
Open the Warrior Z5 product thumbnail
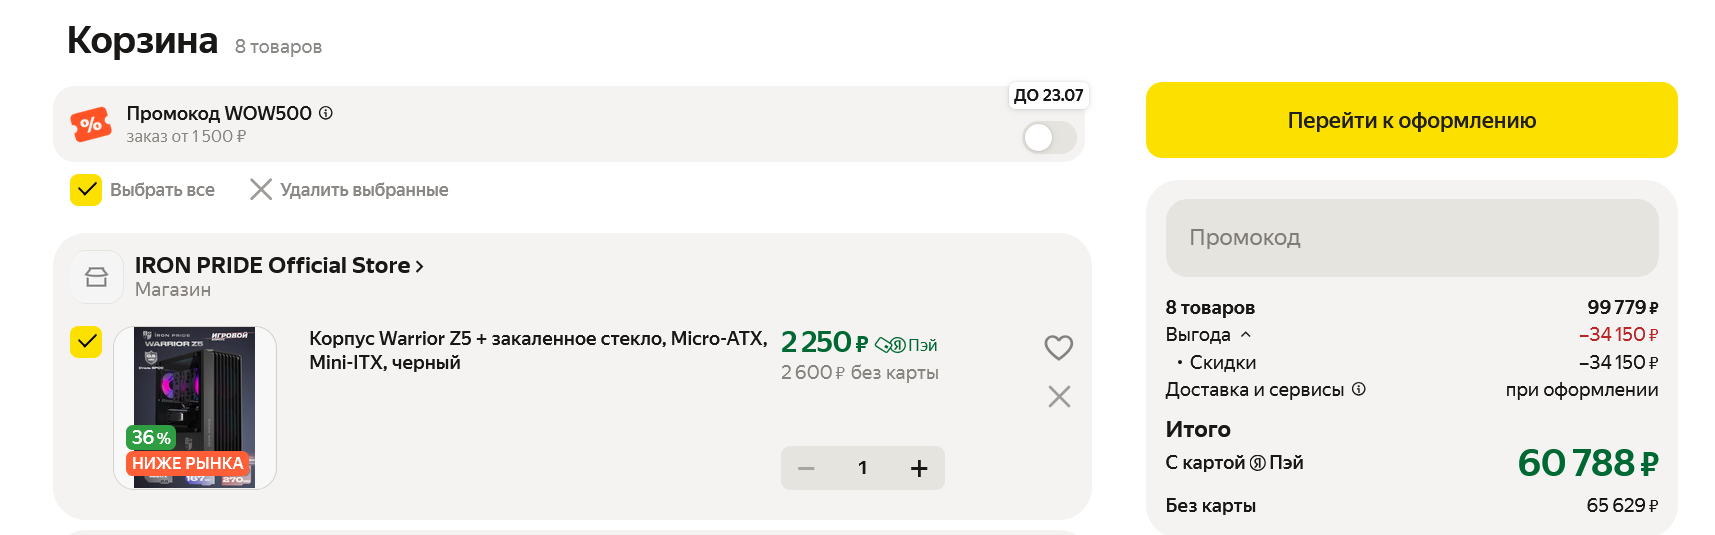[195, 407]
